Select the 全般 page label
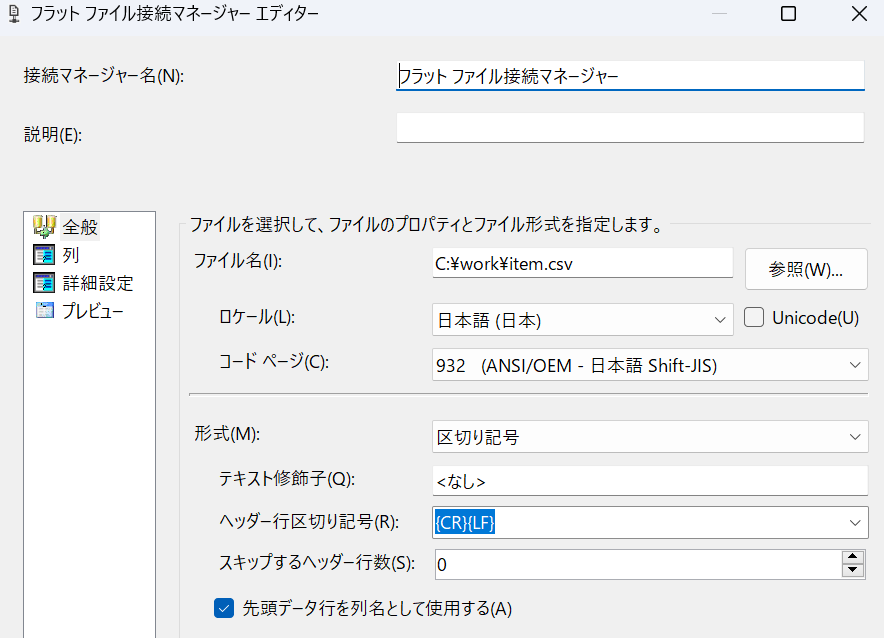The image size is (884, 638). [x=80, y=227]
